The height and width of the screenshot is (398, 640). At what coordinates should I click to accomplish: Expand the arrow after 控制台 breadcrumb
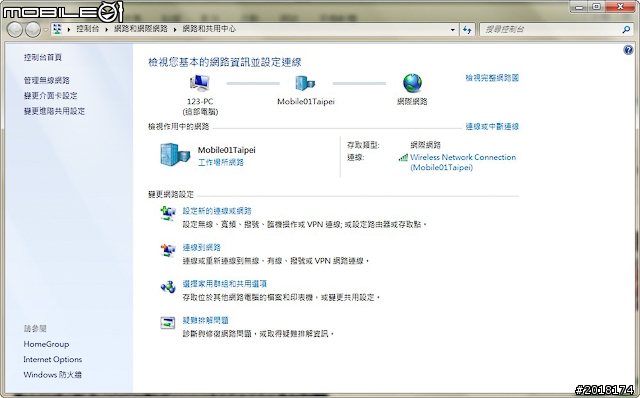(x=107, y=29)
